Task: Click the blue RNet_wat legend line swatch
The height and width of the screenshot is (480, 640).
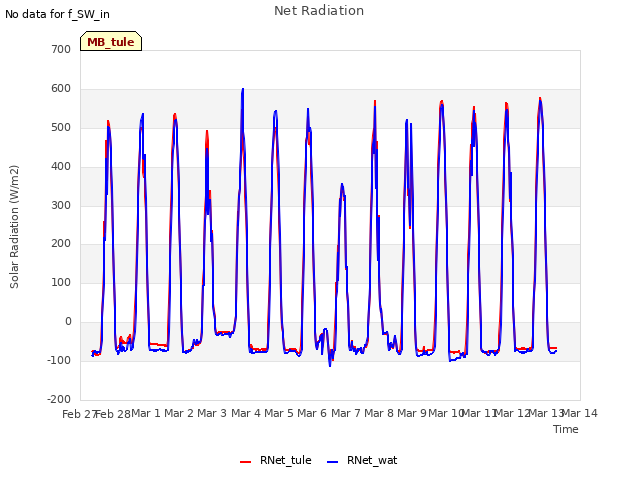Action: pyautogui.click(x=333, y=462)
